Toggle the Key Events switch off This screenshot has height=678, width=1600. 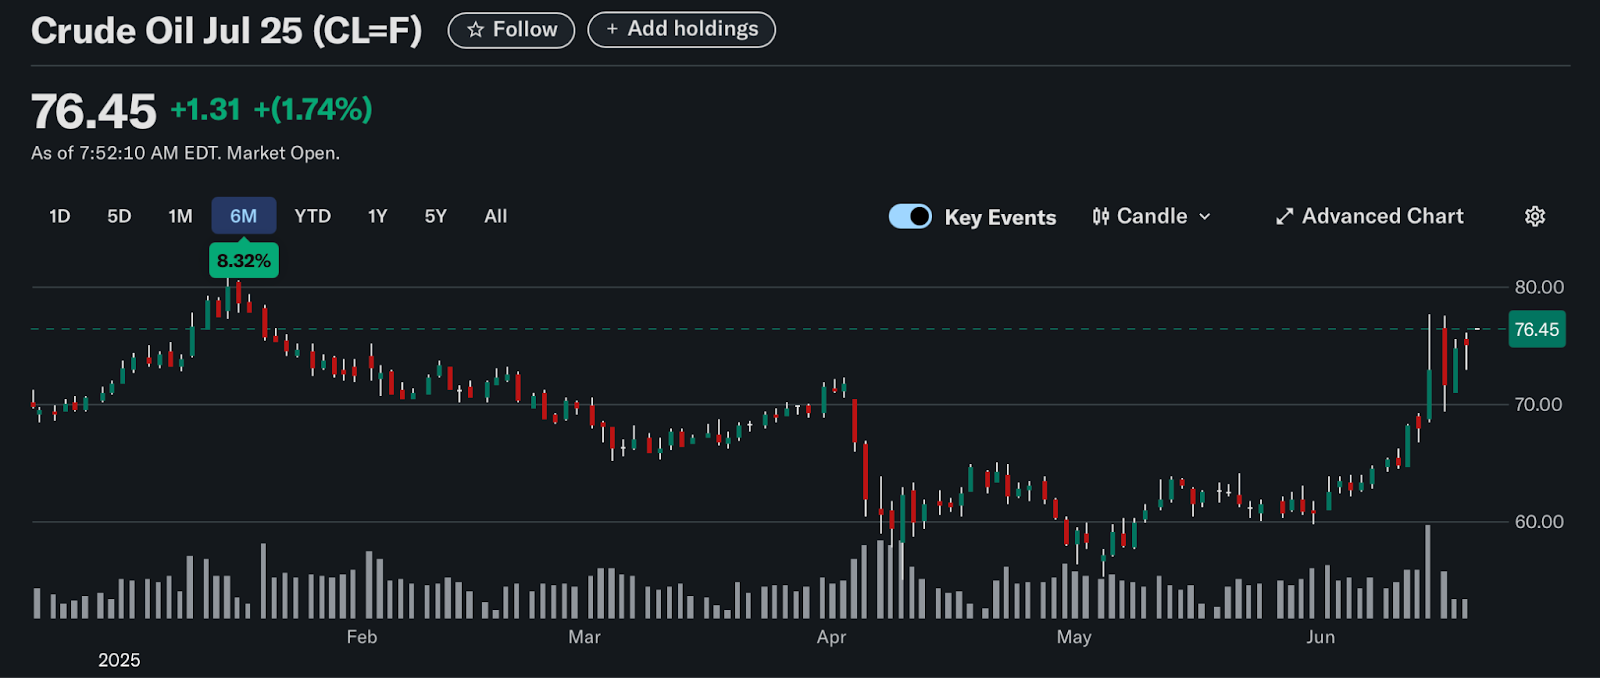point(910,216)
